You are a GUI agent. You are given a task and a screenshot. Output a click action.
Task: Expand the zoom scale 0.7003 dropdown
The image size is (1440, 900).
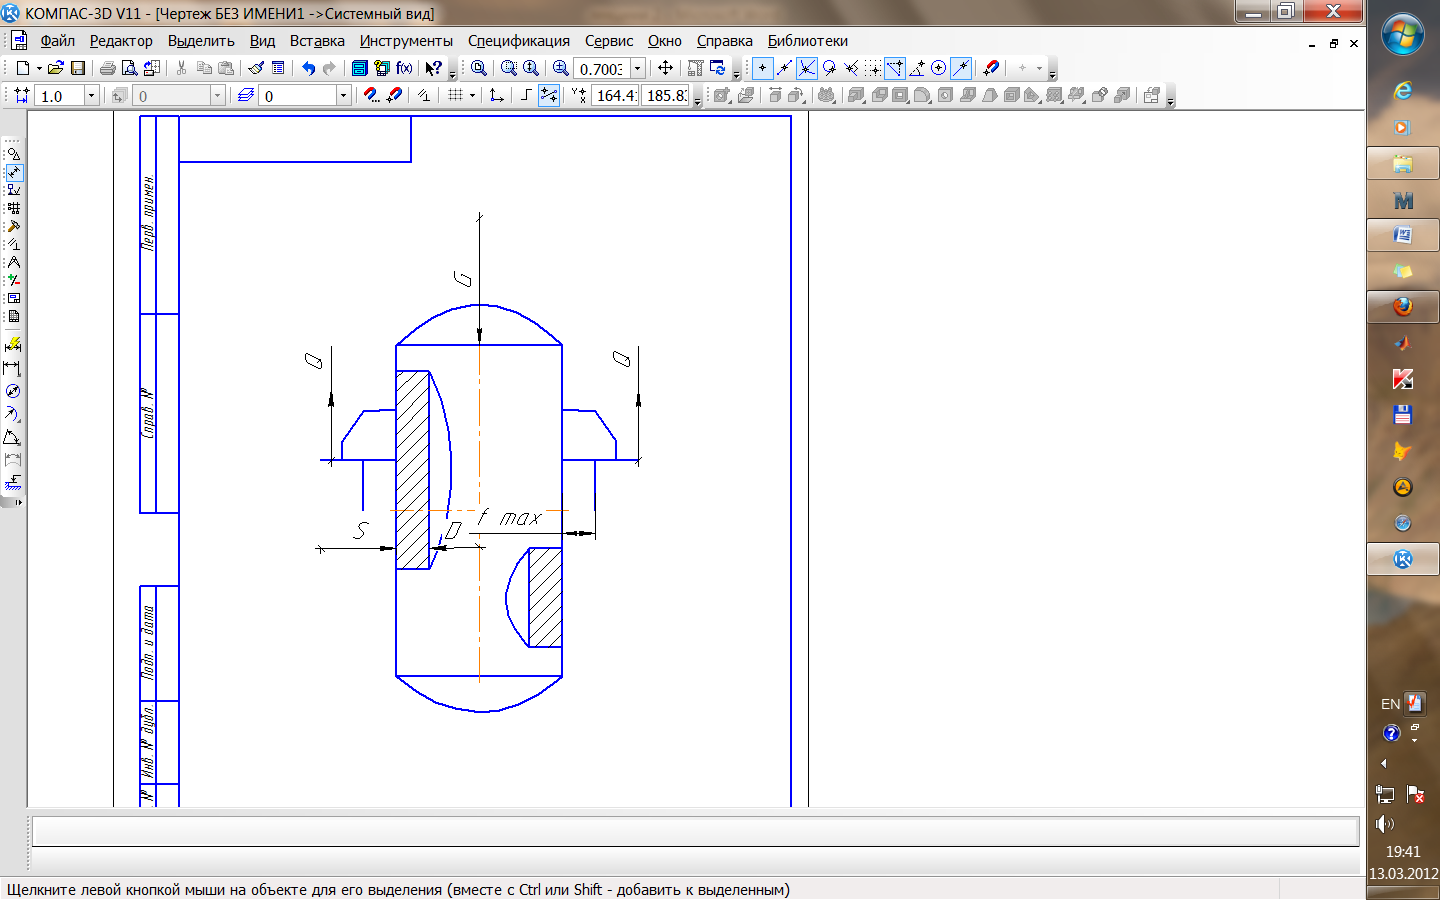pos(638,69)
